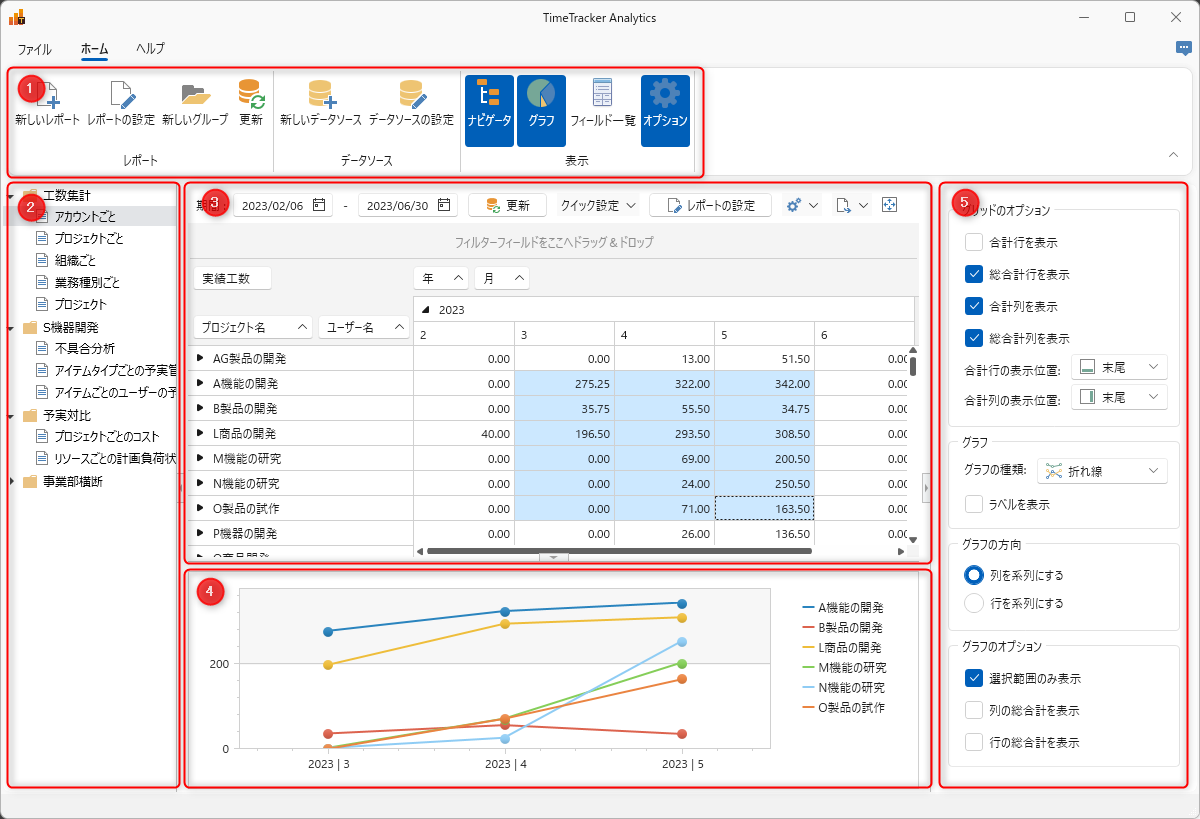Open データソースの設定 in the ribbon
The width and height of the screenshot is (1200, 819).
(x=411, y=95)
